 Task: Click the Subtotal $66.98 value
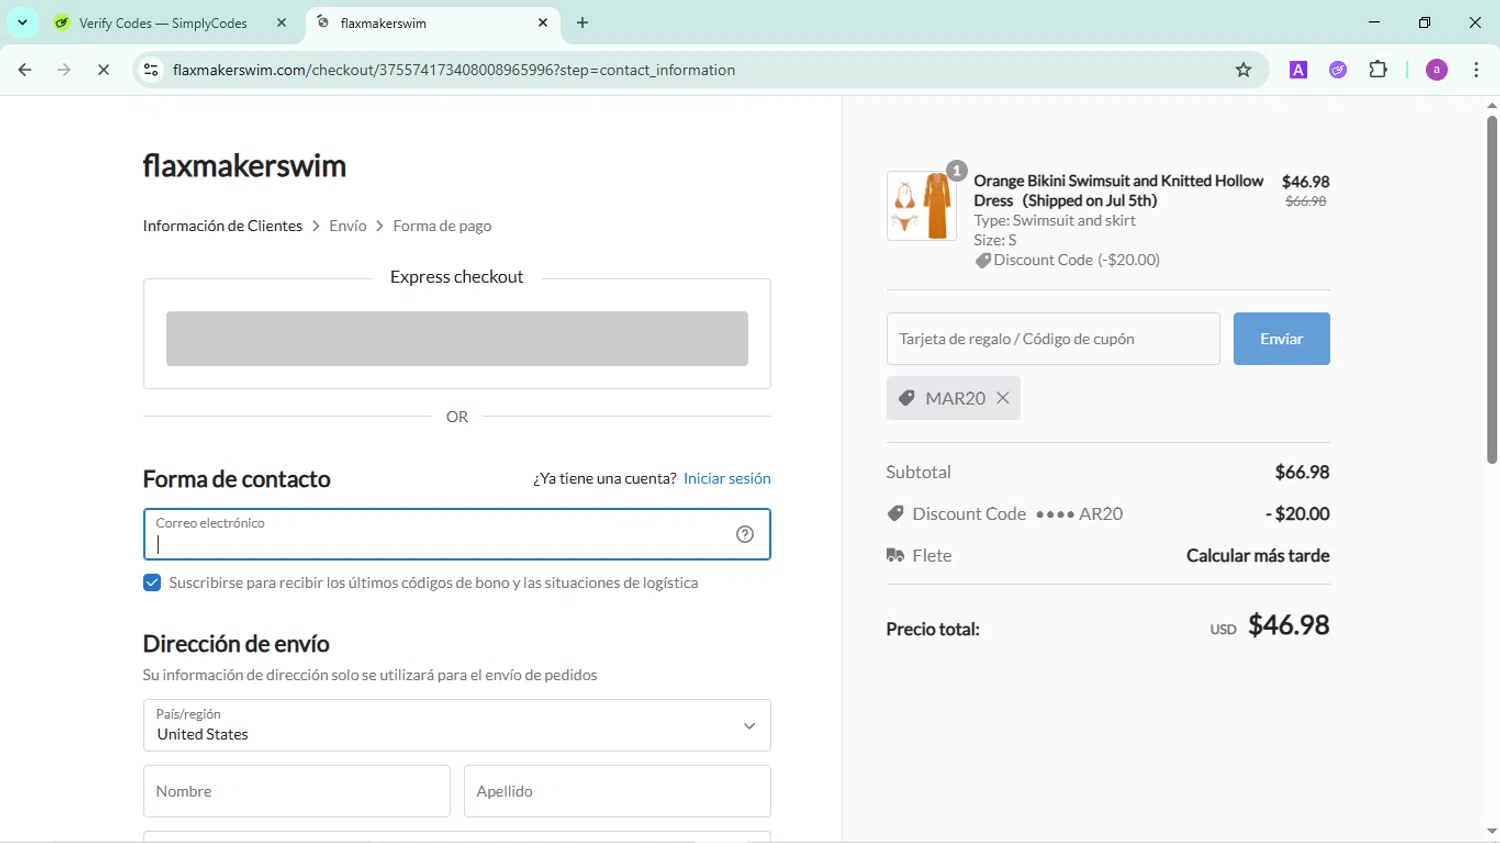pyautogui.click(x=1302, y=472)
